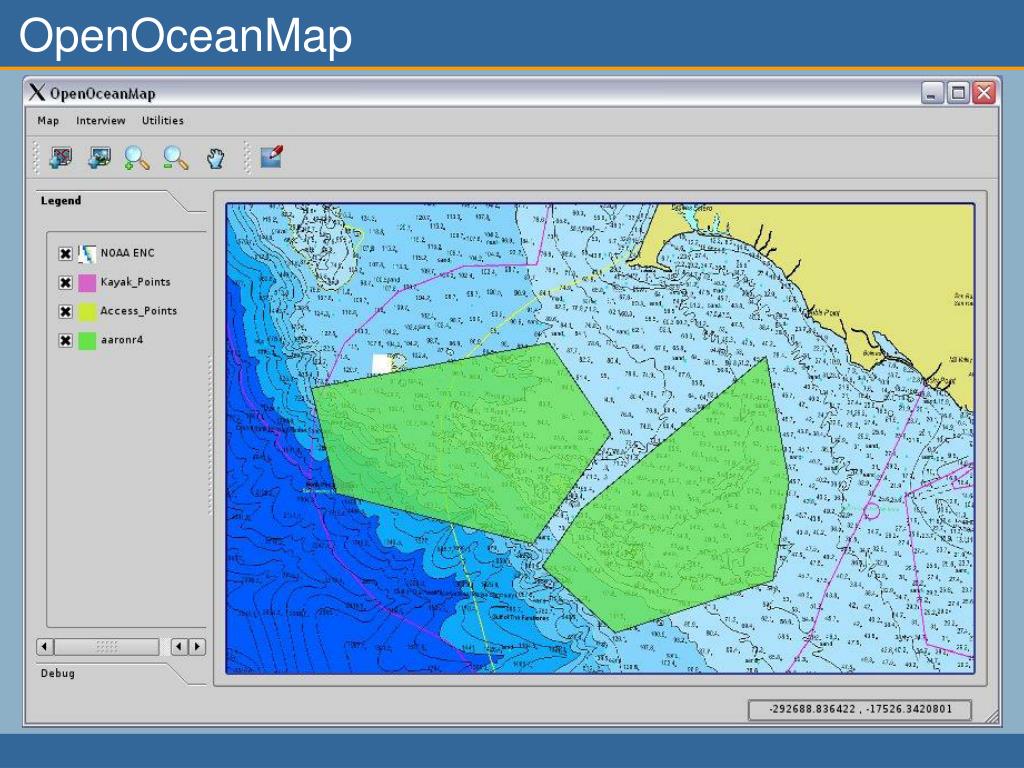Click the Access_Points yellow-green color swatch
Screen dimensions: 1024x768
[x=87, y=312]
